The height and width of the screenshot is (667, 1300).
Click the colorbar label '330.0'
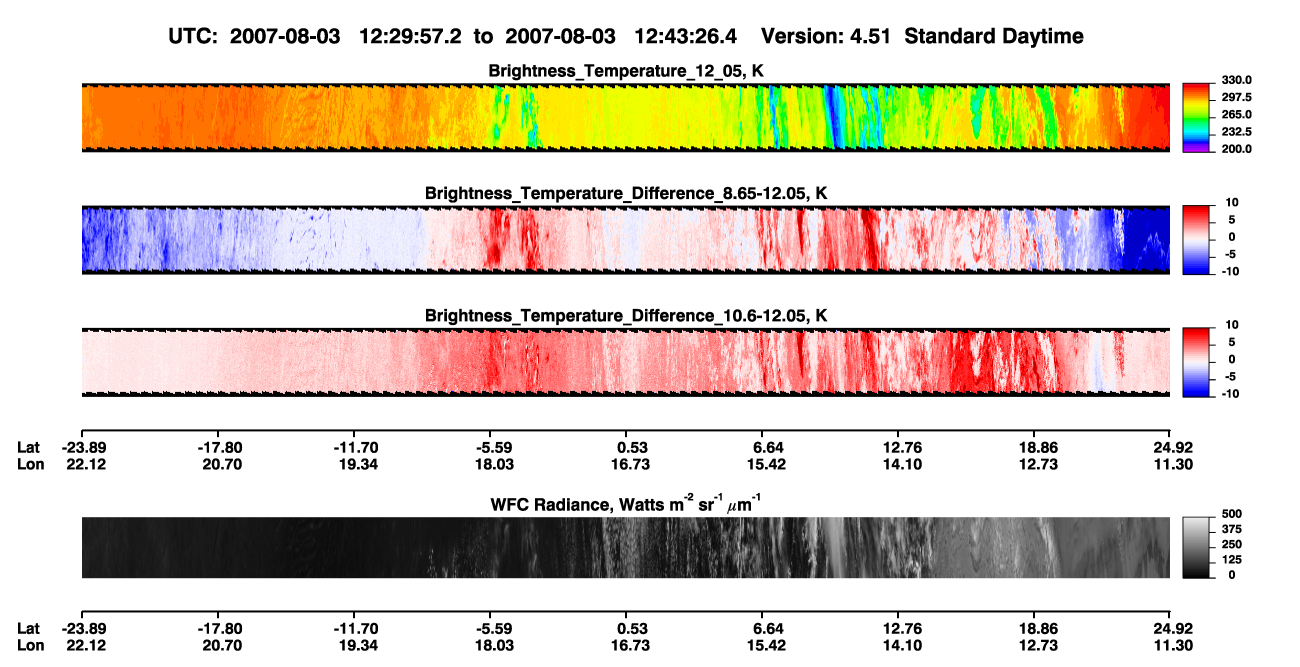pos(1236,81)
